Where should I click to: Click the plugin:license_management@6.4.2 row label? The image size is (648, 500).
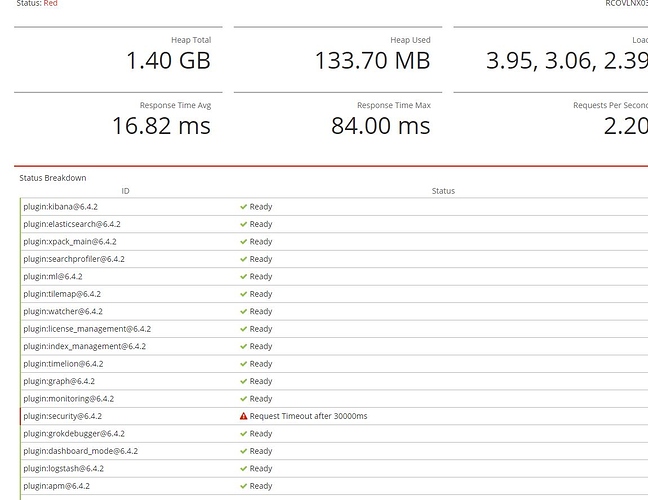pyautogui.click(x=87, y=329)
